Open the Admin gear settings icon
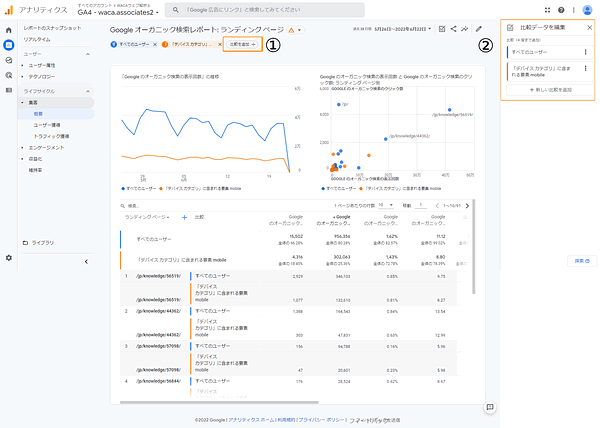The height and width of the screenshot is (428, 600). [x=8, y=258]
